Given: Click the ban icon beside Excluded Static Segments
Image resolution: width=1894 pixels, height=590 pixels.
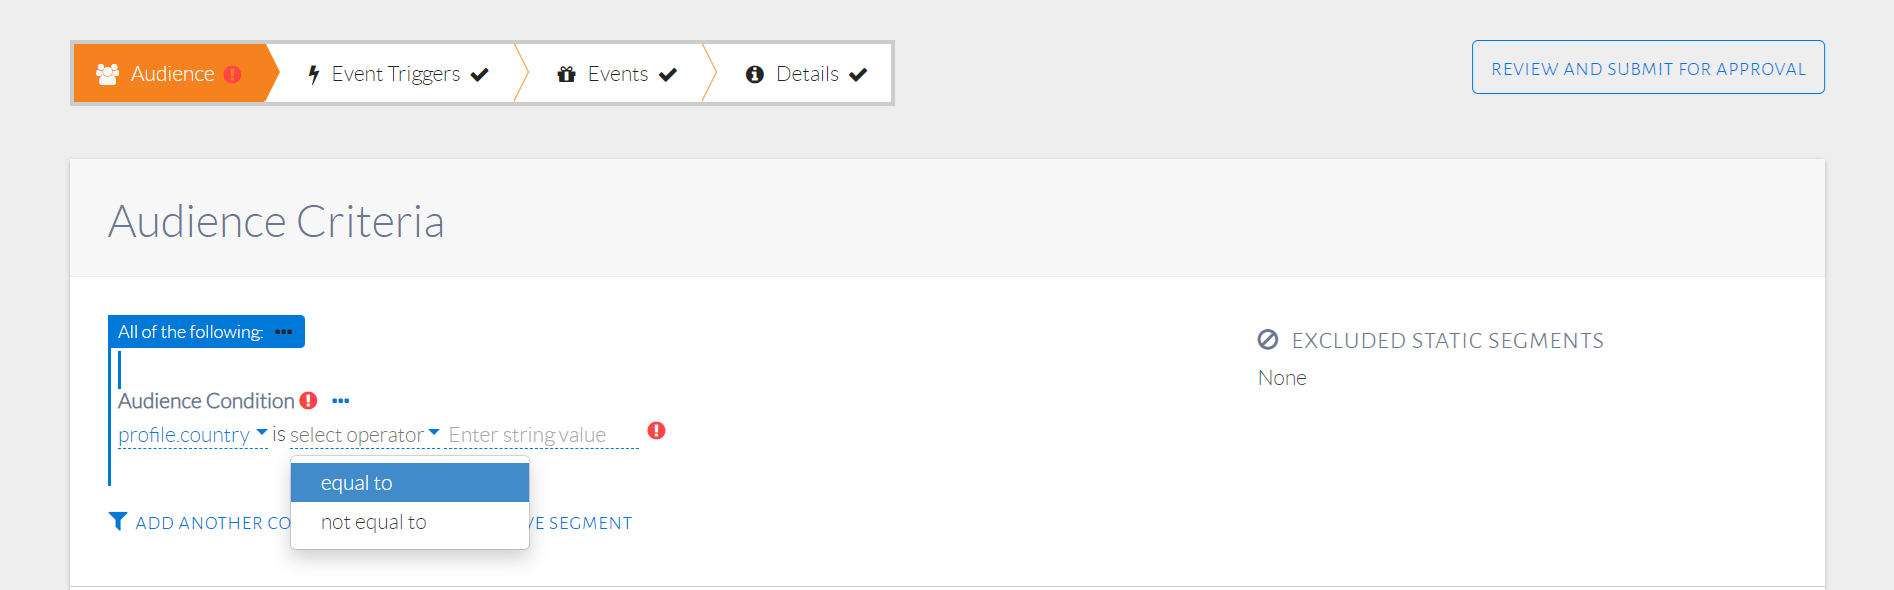Looking at the screenshot, I should (1268, 340).
